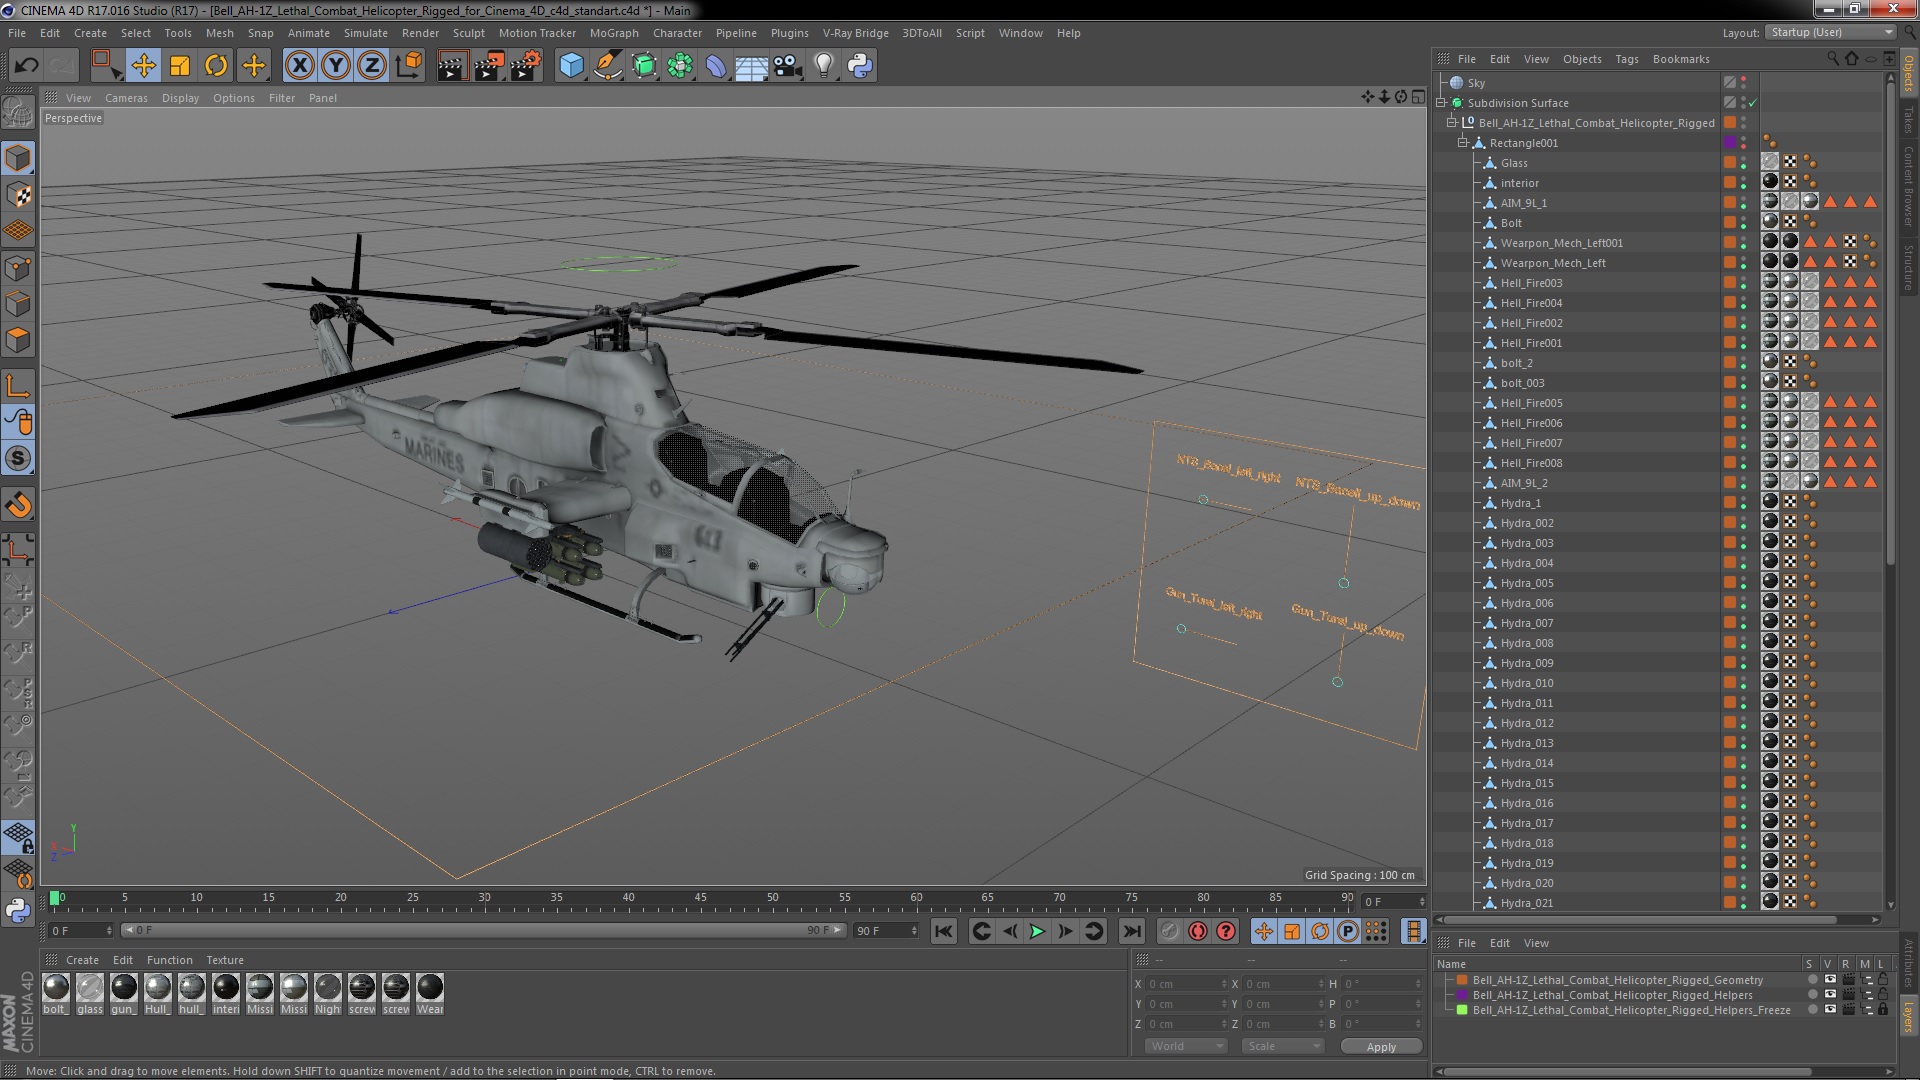Click the Floor environment icon
The height and width of the screenshot is (1080, 1920).
[x=751, y=66]
